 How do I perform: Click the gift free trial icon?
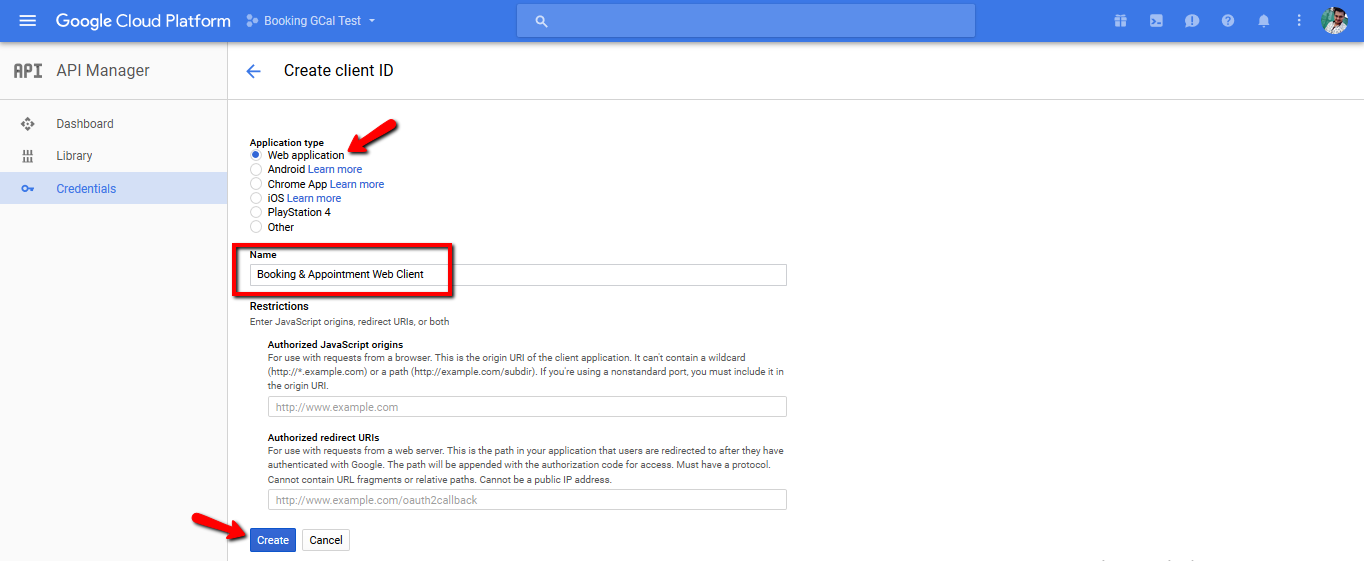click(1120, 21)
